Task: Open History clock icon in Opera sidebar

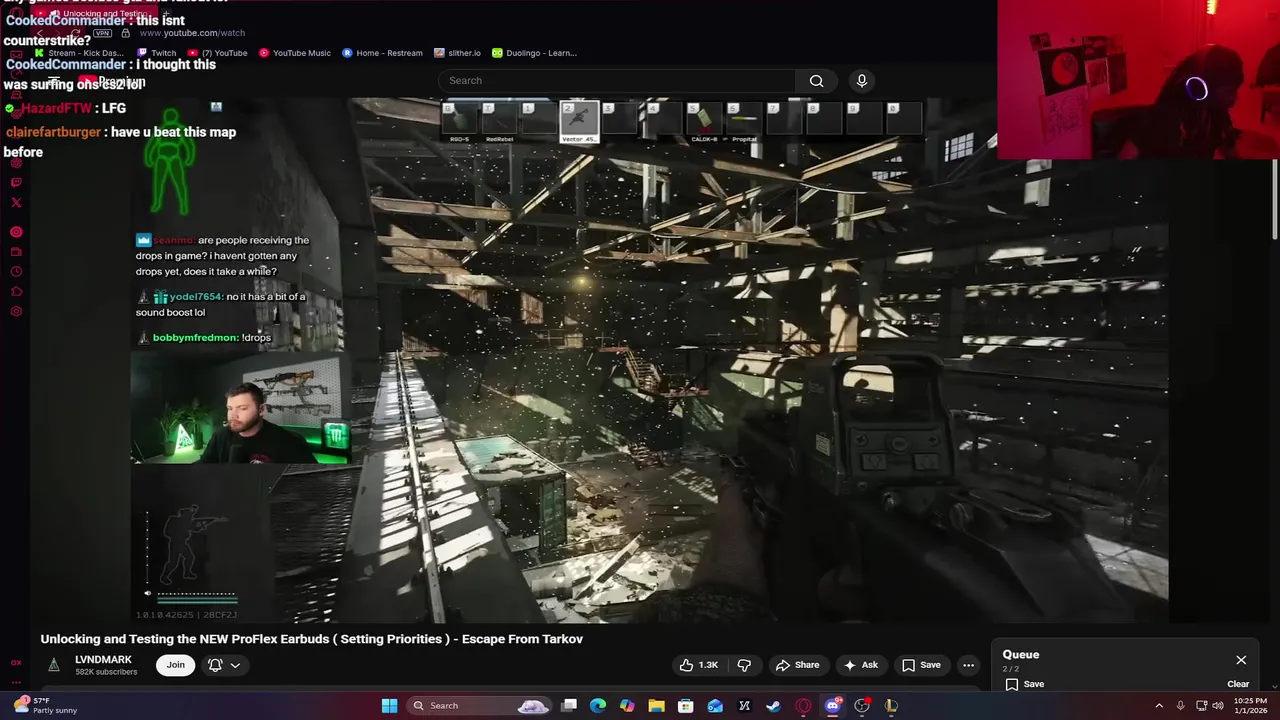Action: 16,271
